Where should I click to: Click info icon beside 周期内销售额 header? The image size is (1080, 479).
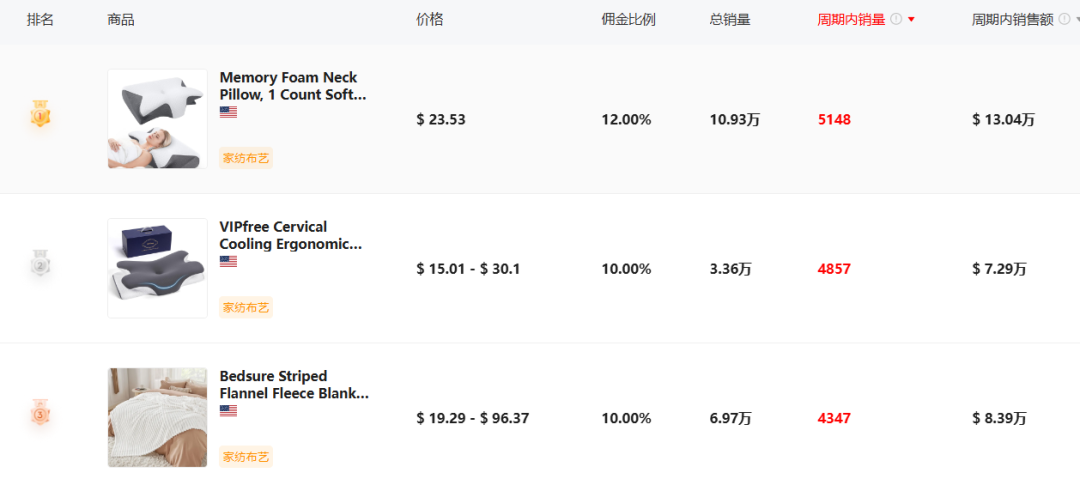click(x=1064, y=19)
